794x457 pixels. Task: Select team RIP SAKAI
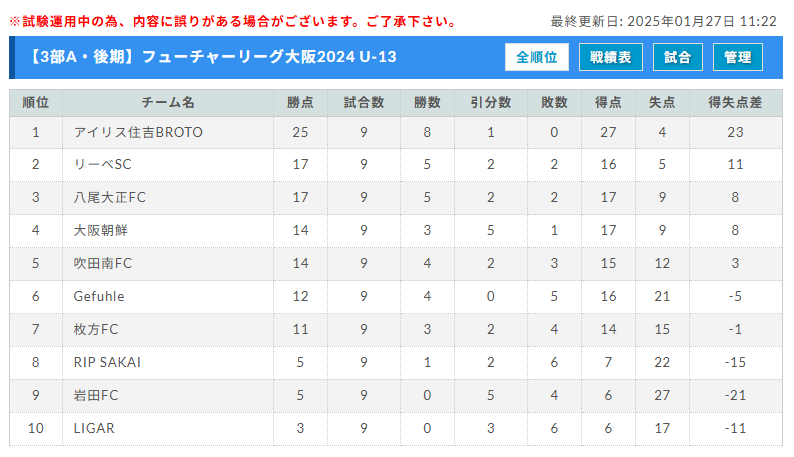coord(107,362)
